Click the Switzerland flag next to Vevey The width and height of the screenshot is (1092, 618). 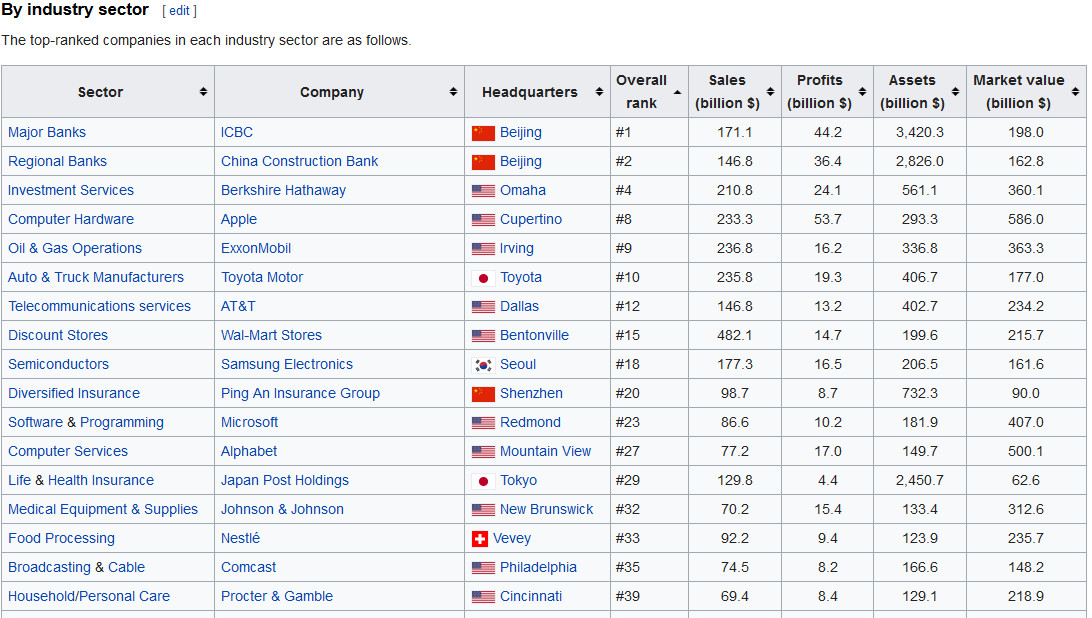480,539
